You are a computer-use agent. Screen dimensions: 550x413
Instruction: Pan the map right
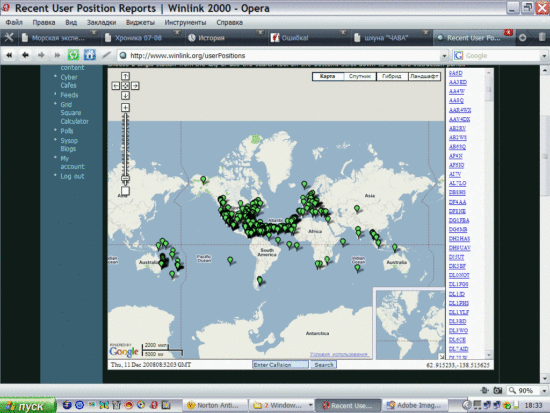[135, 86]
